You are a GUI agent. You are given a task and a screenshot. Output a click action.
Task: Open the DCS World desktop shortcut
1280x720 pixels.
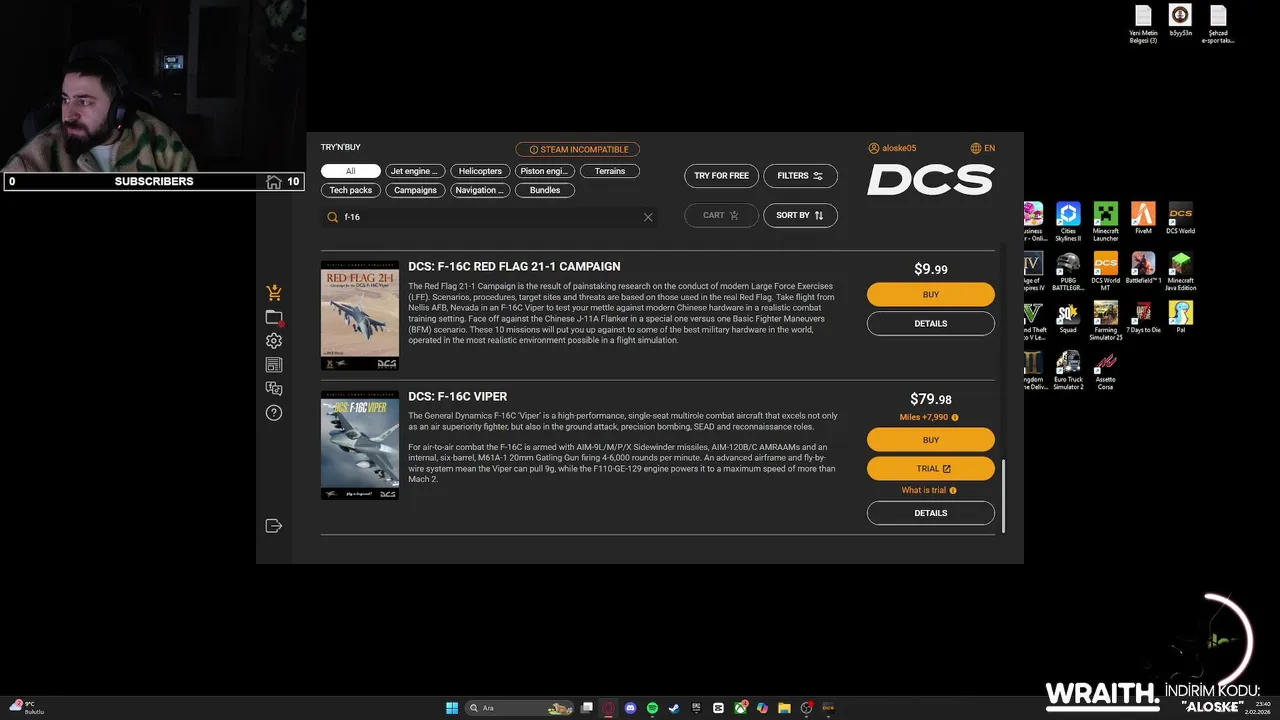coord(1181,218)
